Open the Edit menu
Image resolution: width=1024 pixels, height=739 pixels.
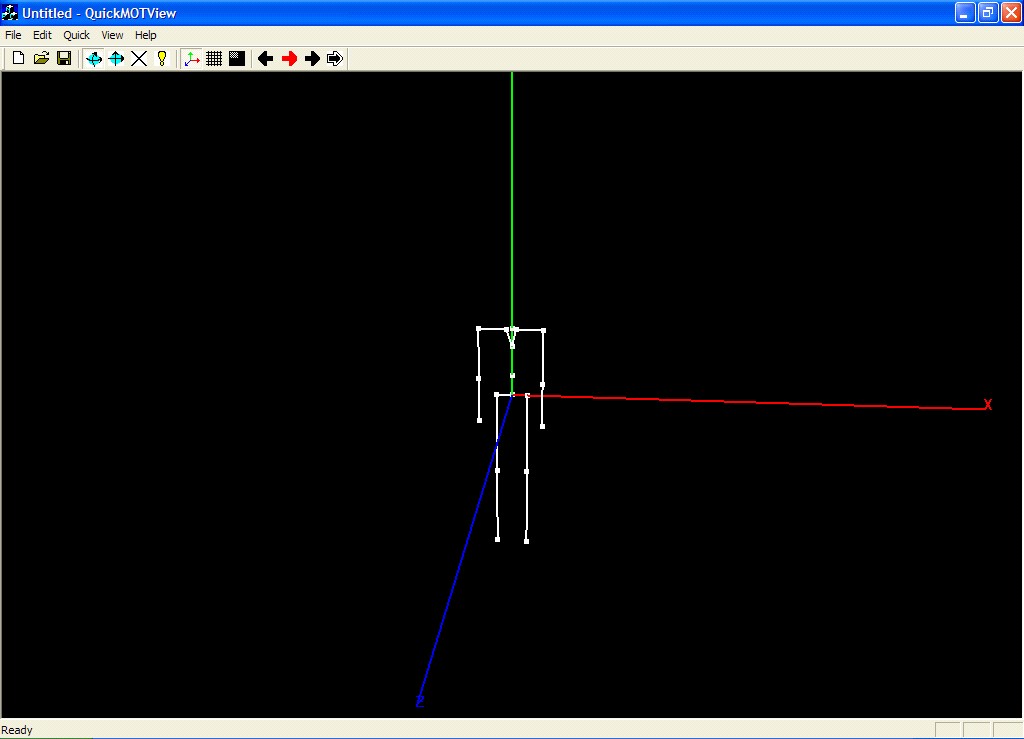[x=42, y=35]
